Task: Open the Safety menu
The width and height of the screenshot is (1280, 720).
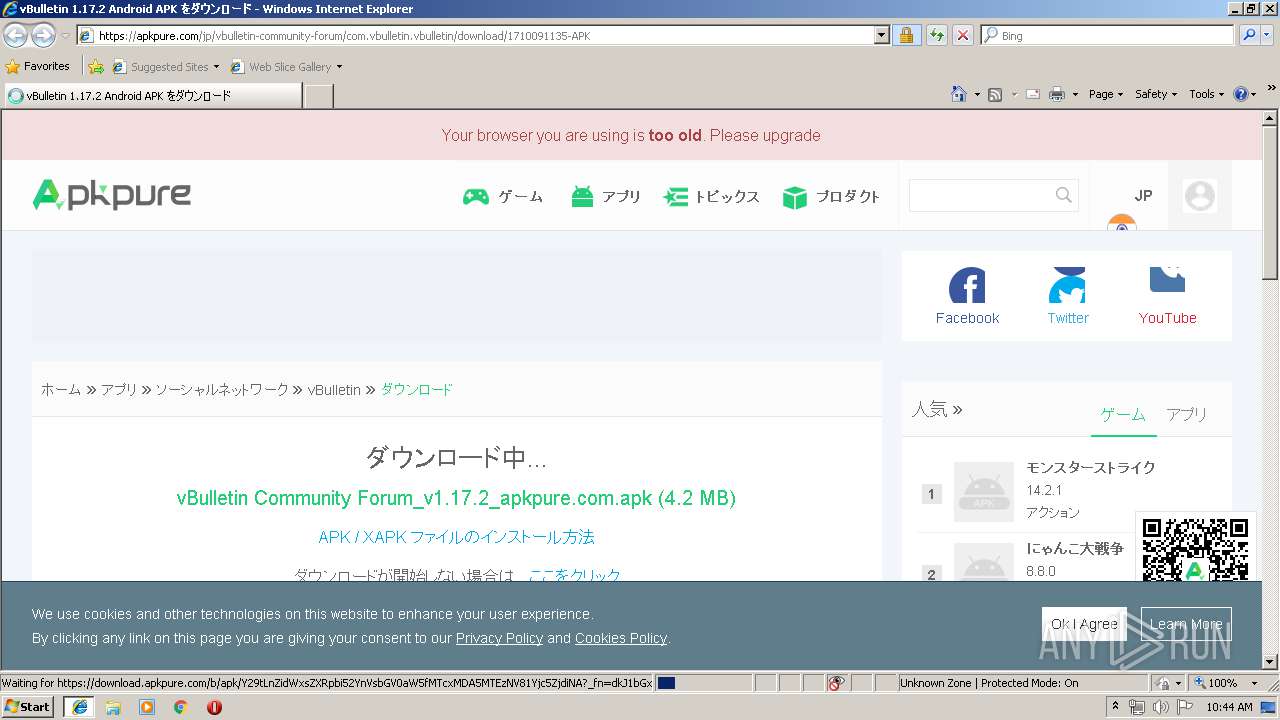Action: point(1156,94)
